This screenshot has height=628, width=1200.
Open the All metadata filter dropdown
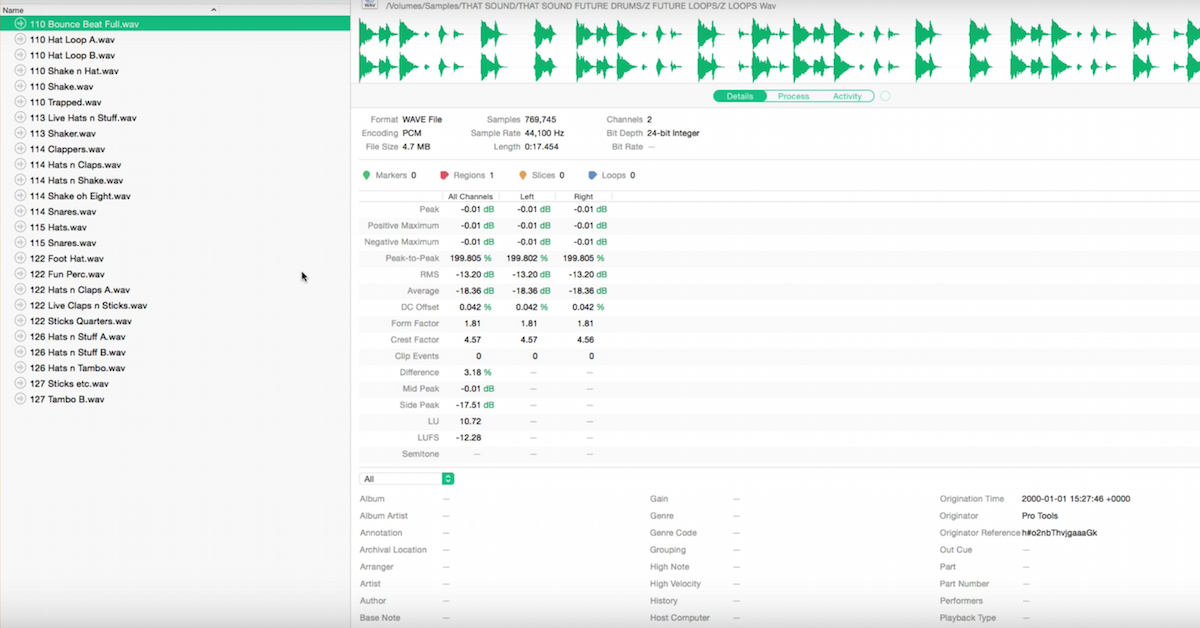(446, 478)
